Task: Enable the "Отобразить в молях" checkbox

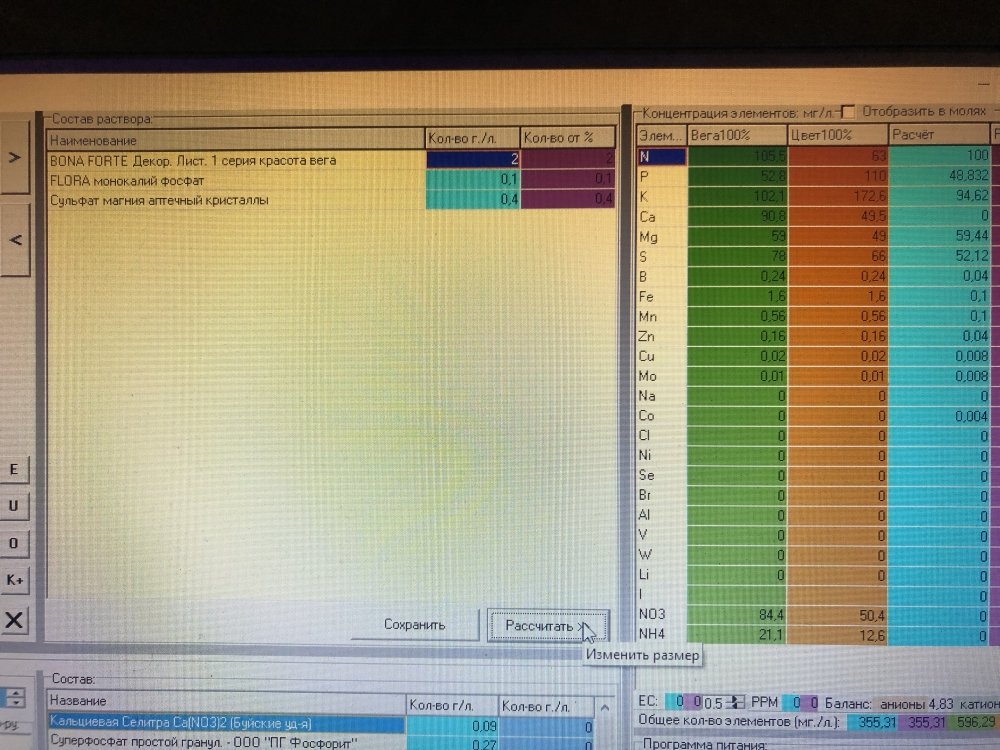Action: point(848,111)
